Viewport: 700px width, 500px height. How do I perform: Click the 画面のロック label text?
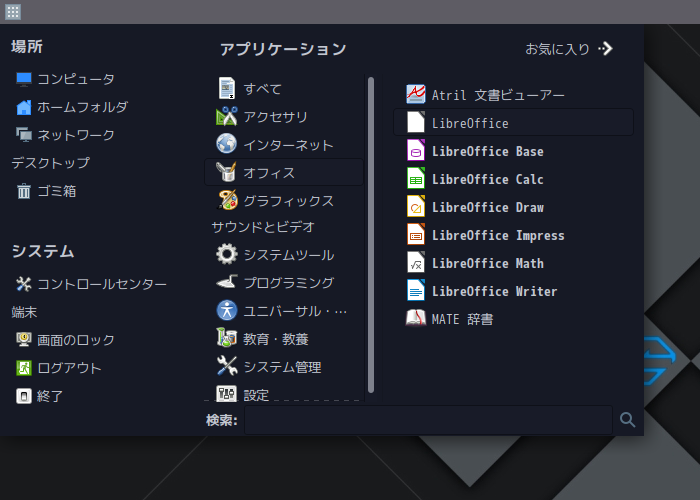76,340
